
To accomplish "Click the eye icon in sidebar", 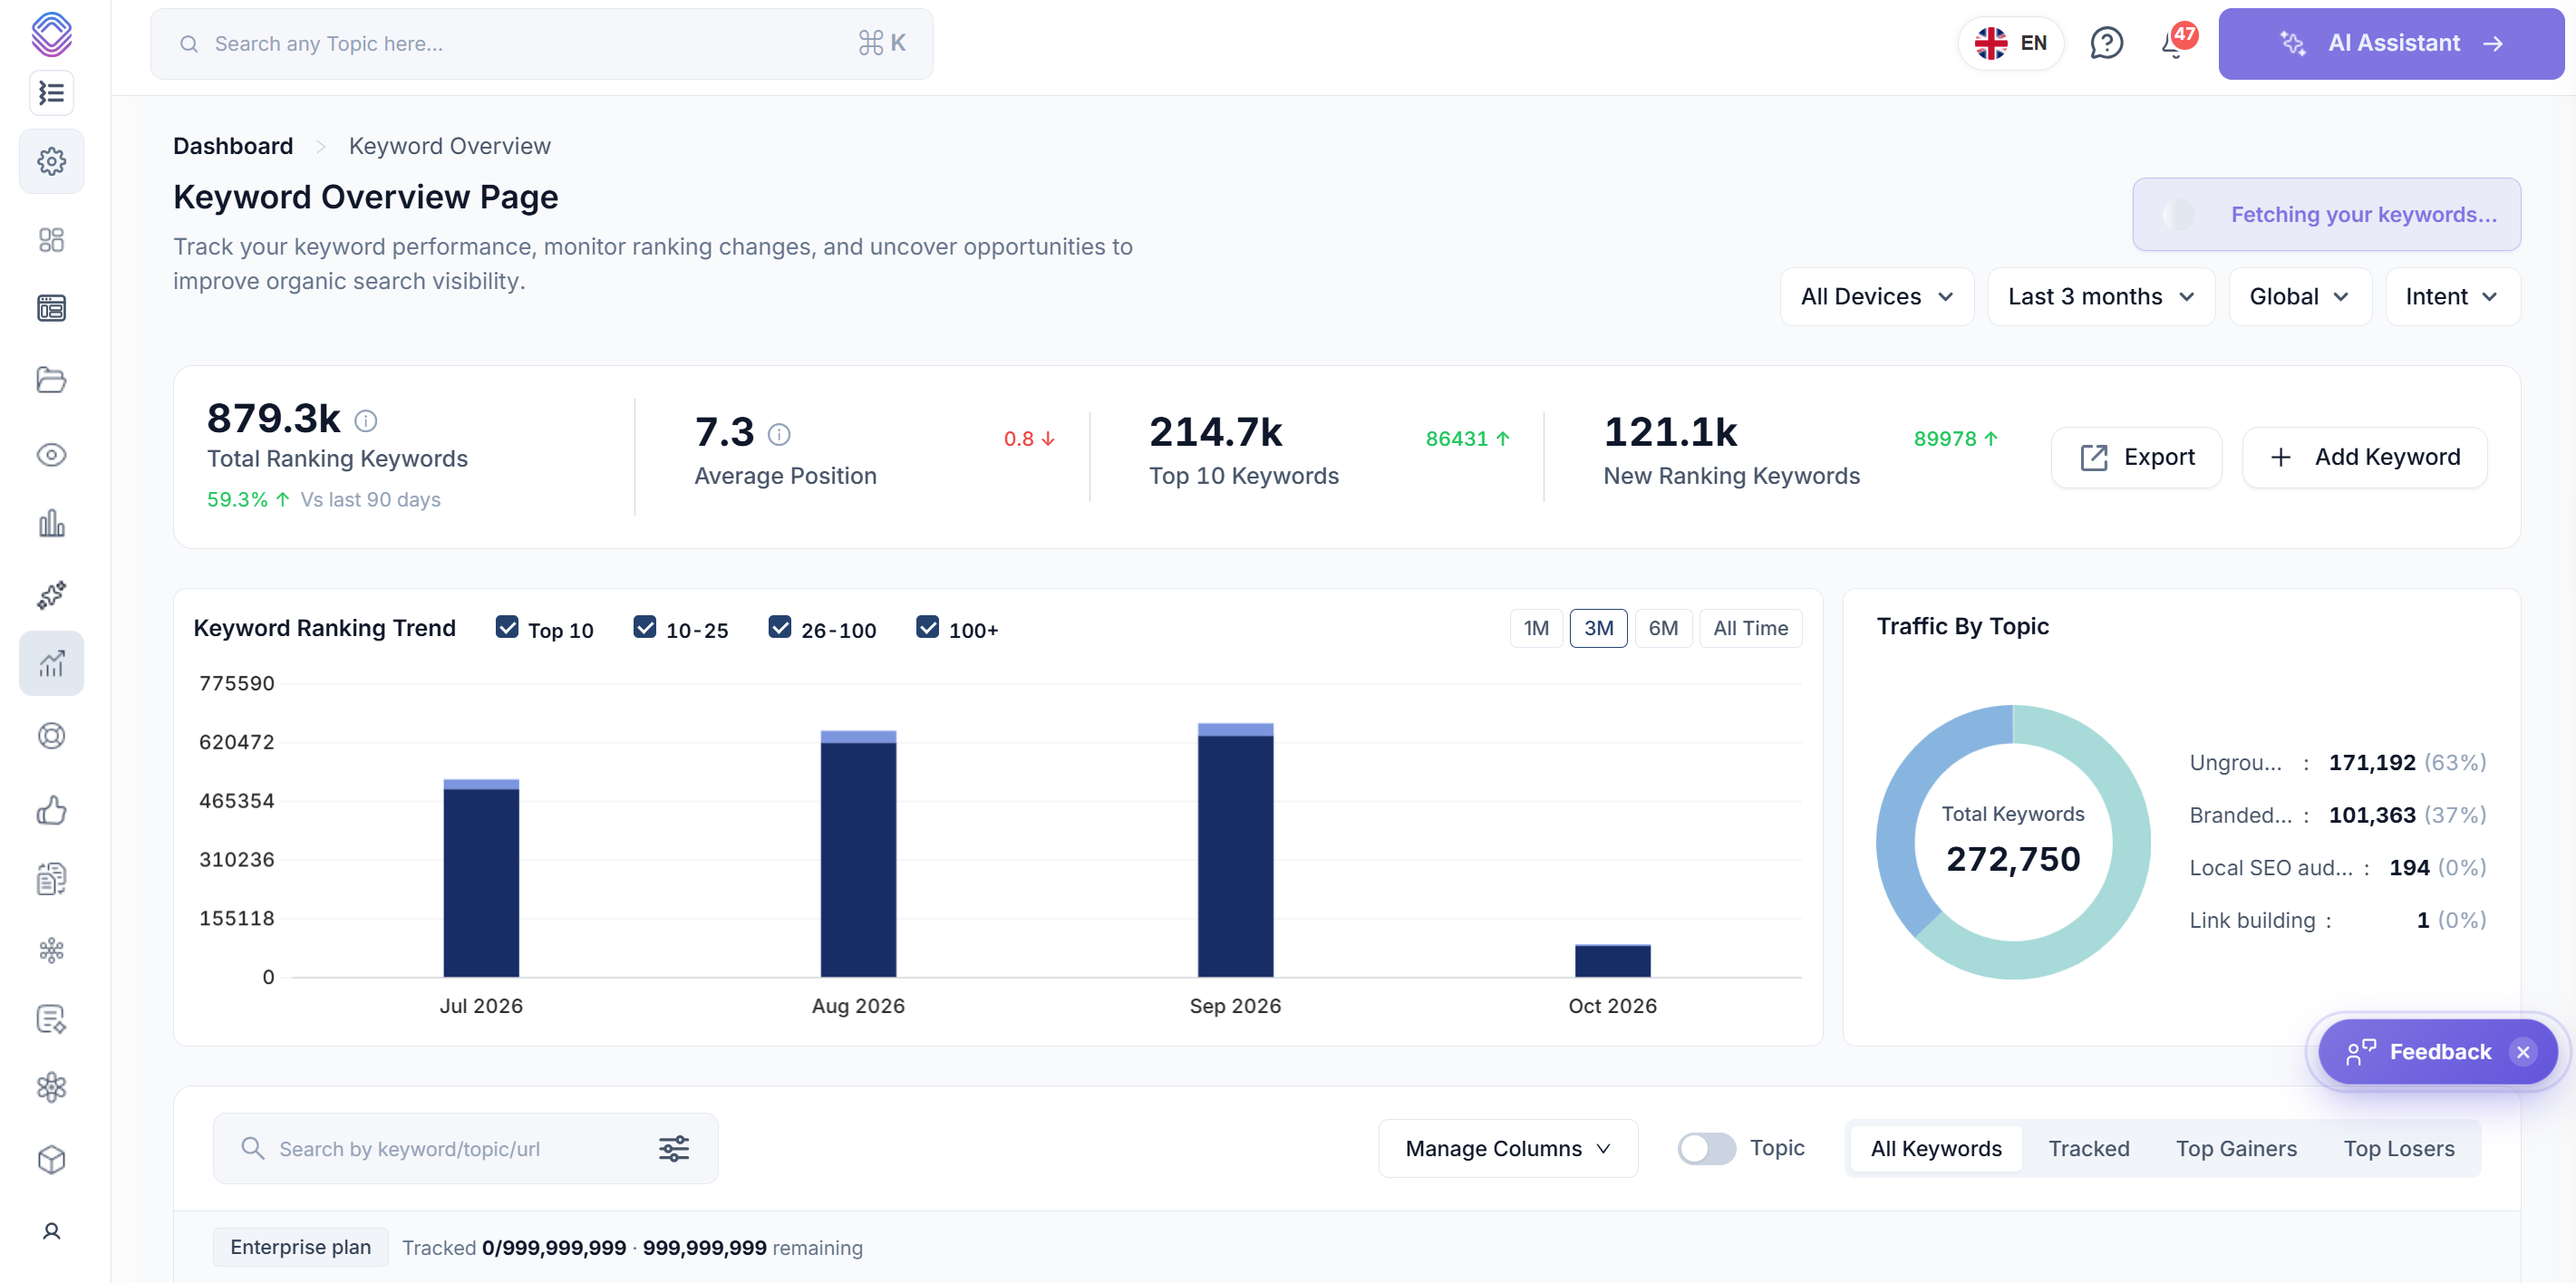I will click(x=51, y=455).
